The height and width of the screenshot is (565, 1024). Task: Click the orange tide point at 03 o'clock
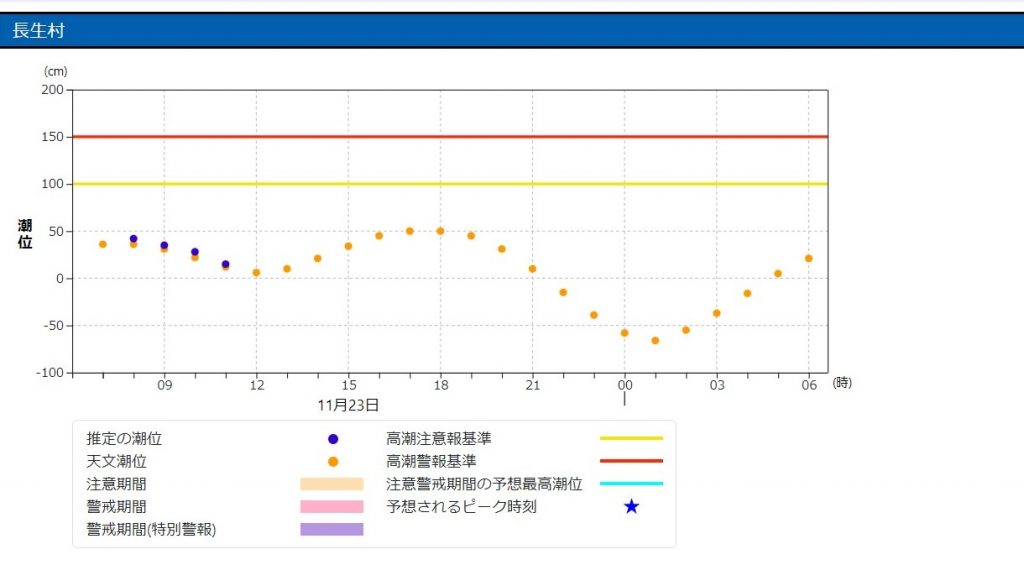[716, 314]
